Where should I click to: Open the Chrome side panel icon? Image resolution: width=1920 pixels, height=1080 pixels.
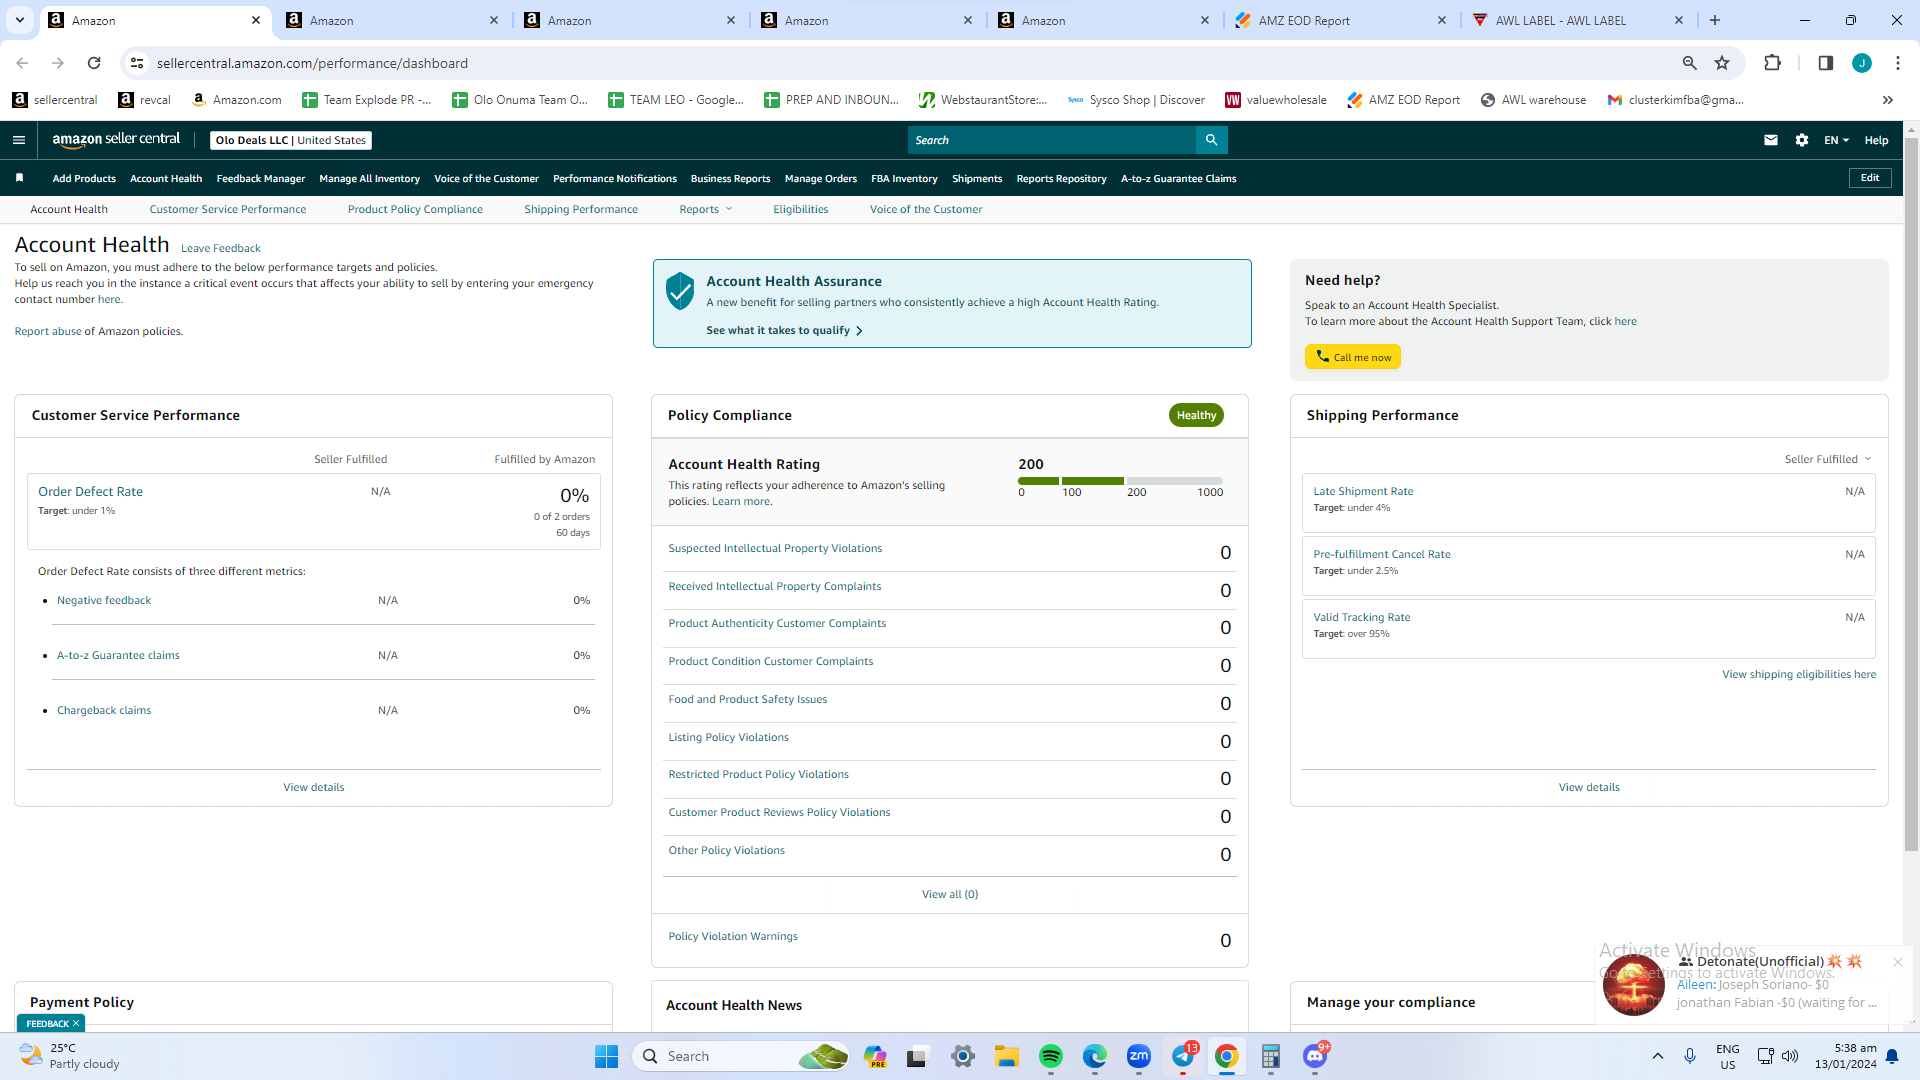(1825, 63)
